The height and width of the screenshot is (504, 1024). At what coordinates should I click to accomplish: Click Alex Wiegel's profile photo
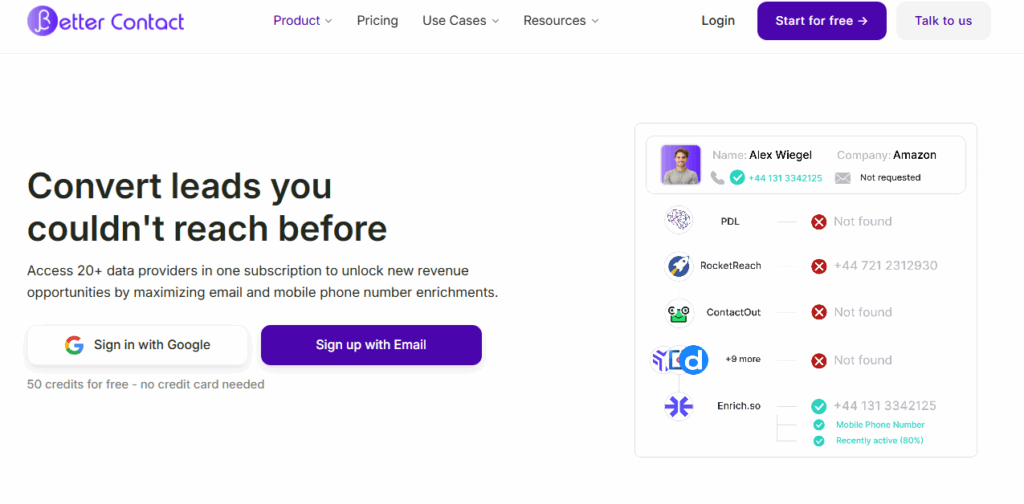point(680,165)
